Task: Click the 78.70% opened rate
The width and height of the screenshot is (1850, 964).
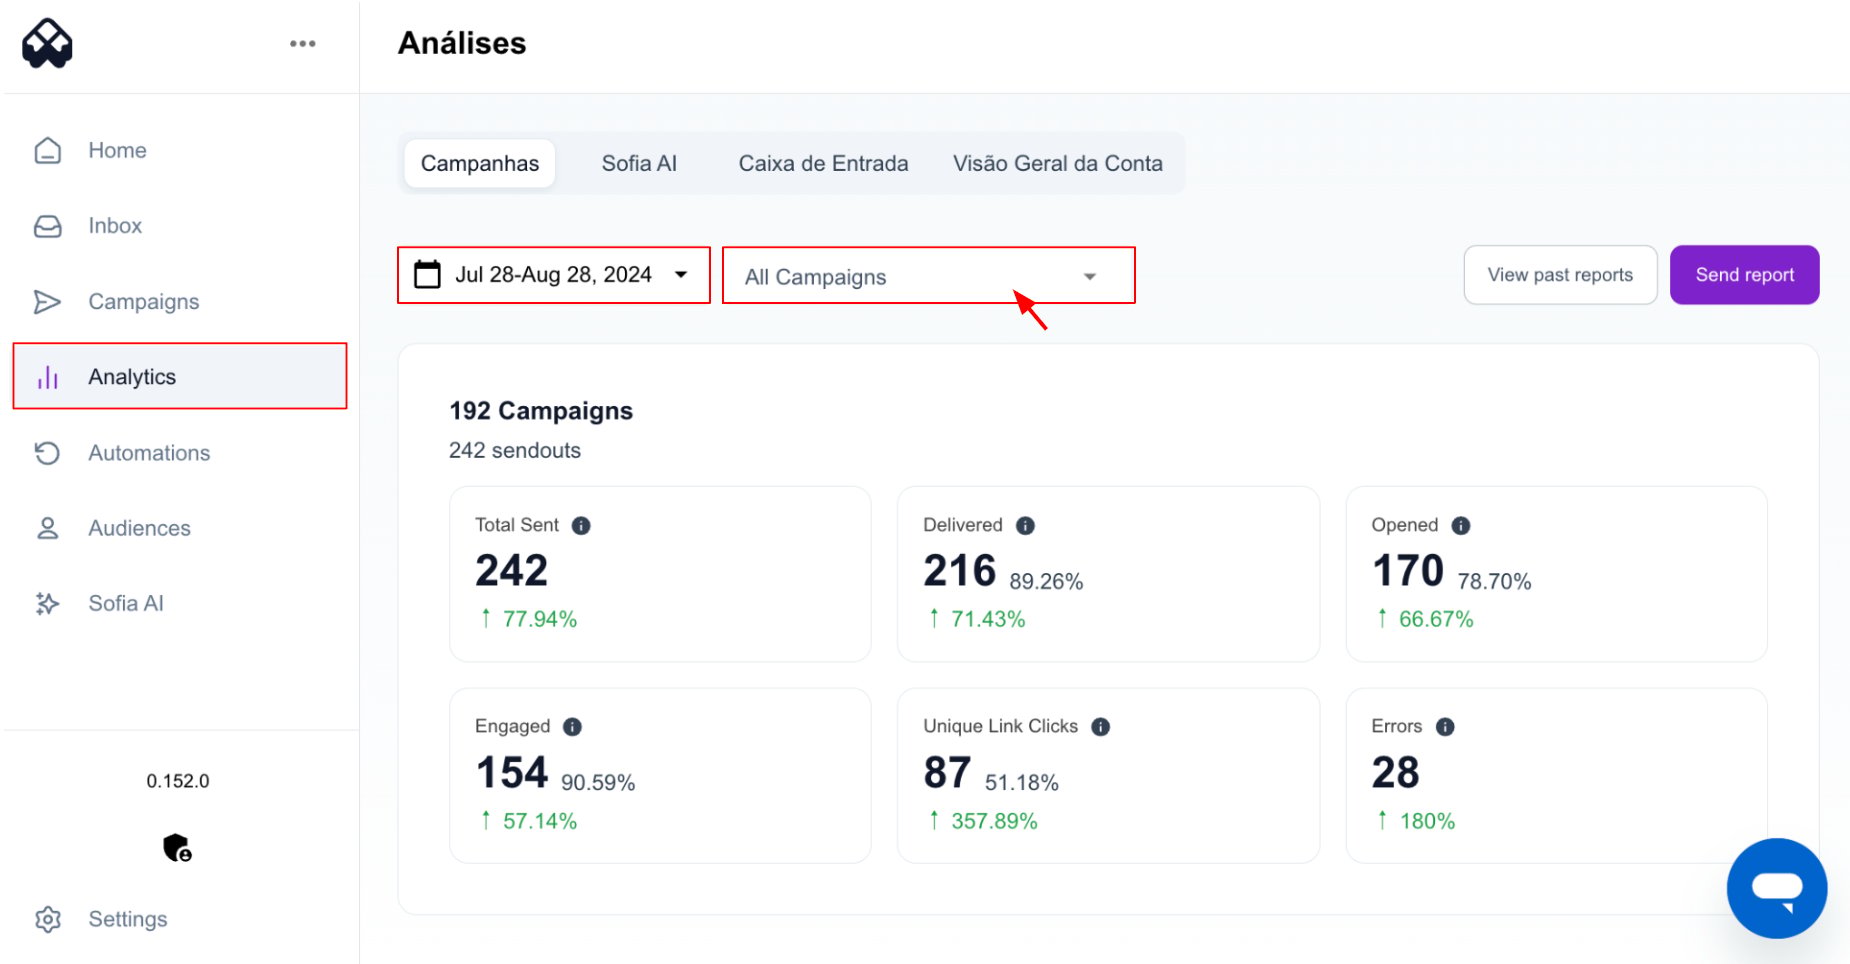Action: [x=1494, y=581]
